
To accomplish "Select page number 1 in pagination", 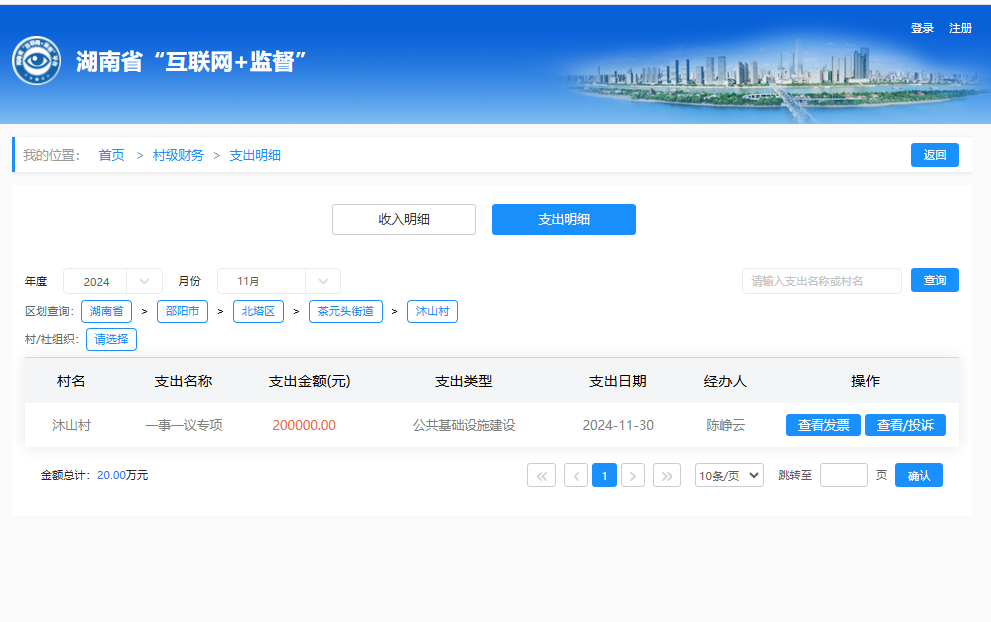I will (604, 475).
